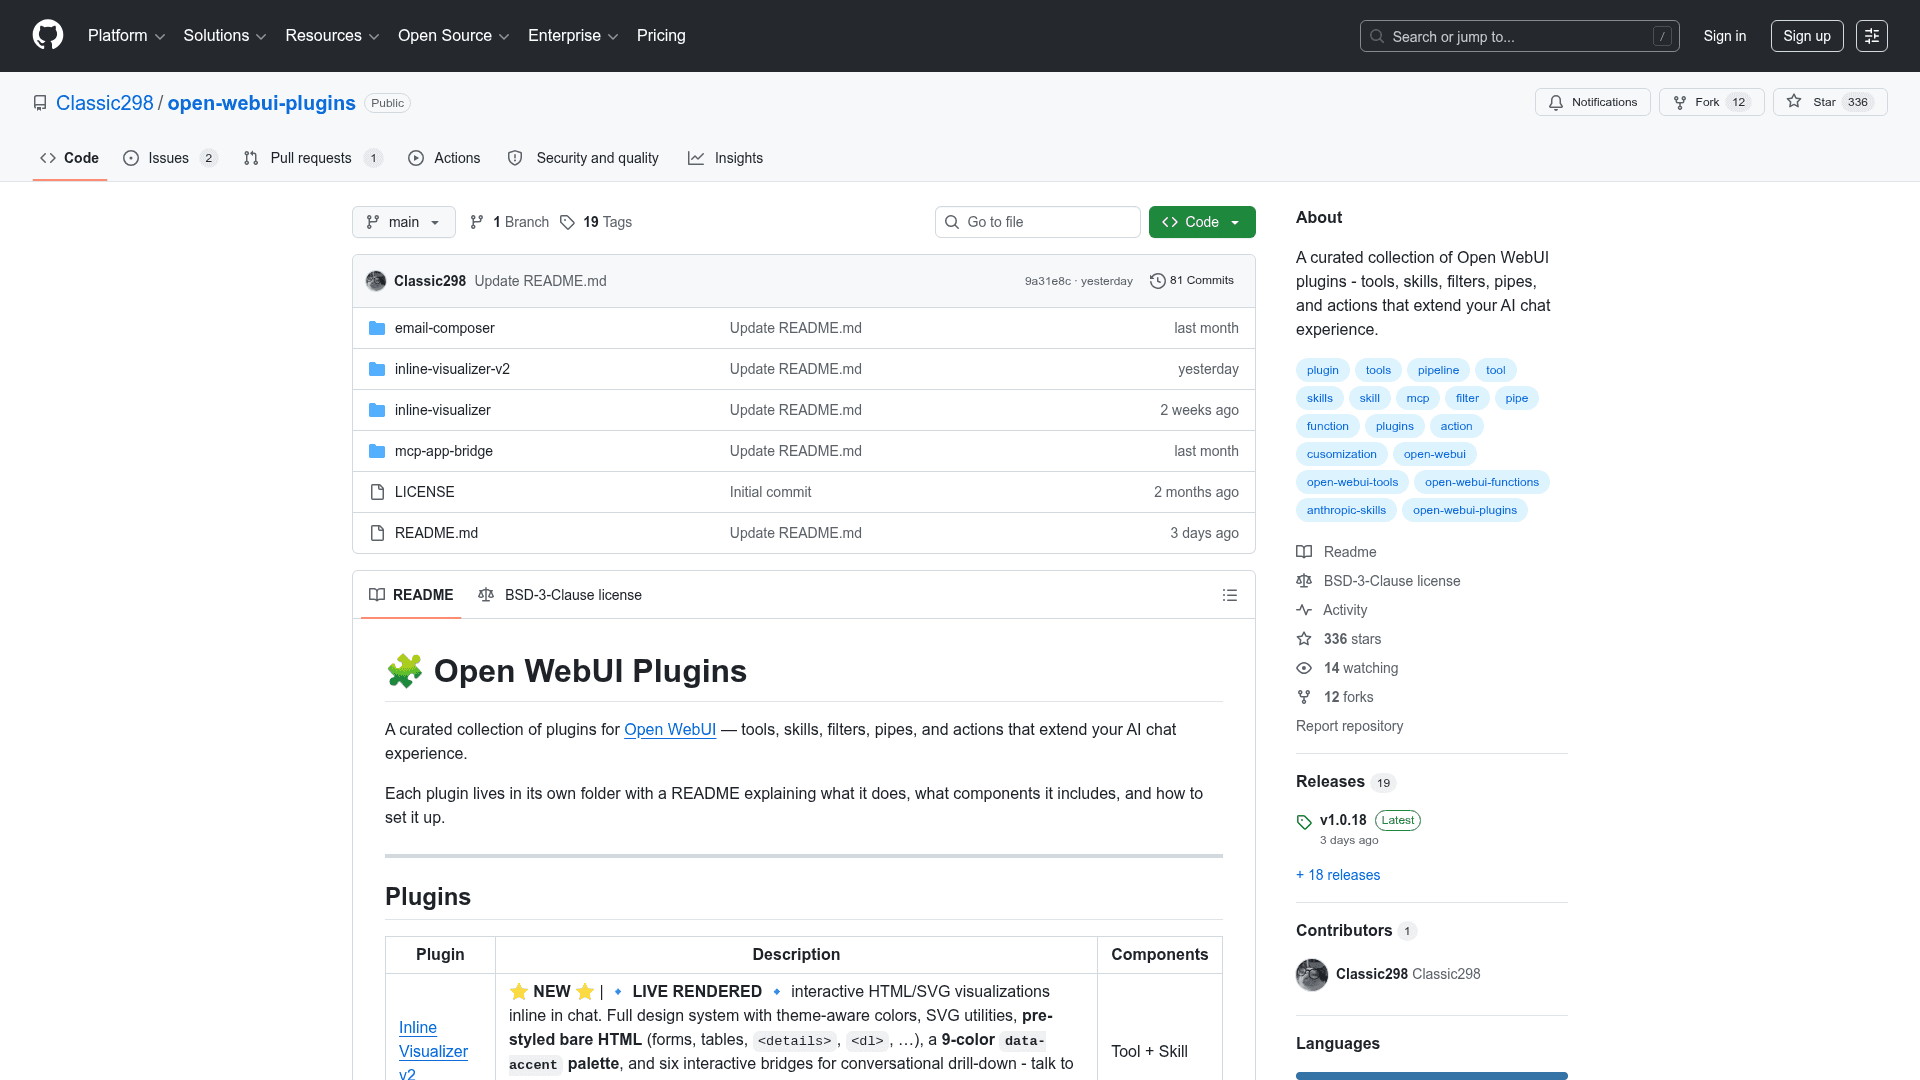Open the Security and quality tab
This screenshot has width=1920, height=1080.
[x=583, y=158]
